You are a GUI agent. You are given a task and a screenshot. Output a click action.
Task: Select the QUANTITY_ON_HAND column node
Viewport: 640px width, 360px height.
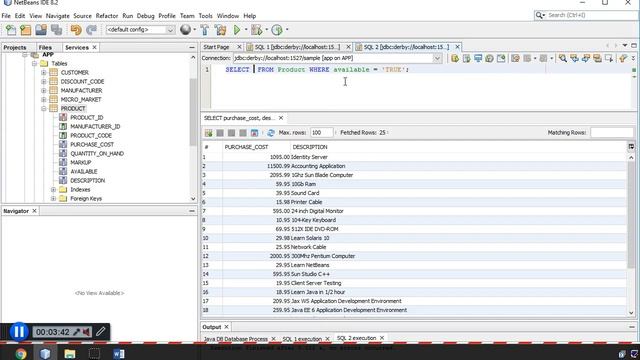(x=97, y=154)
